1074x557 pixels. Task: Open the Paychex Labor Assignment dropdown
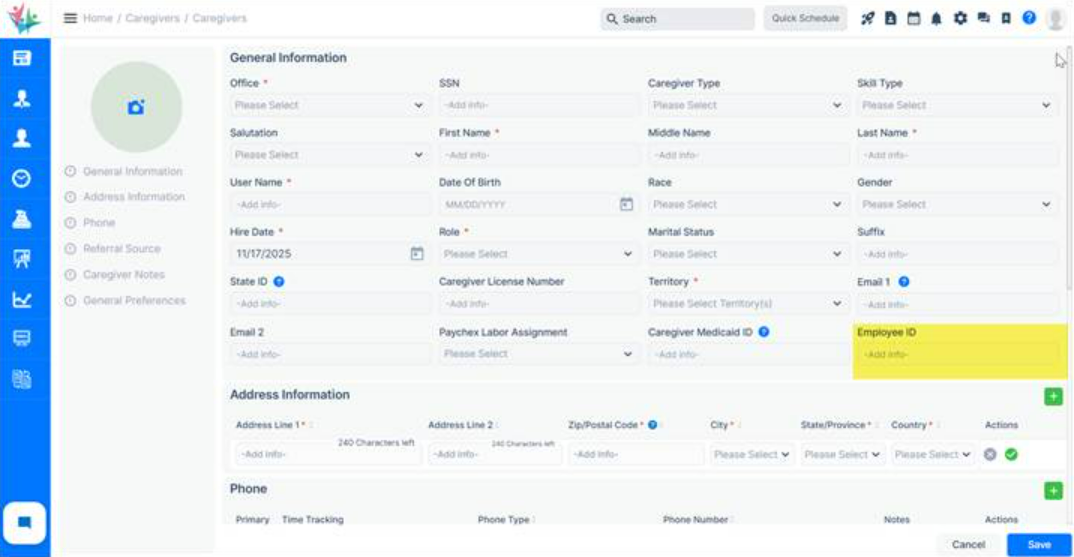[x=538, y=354]
